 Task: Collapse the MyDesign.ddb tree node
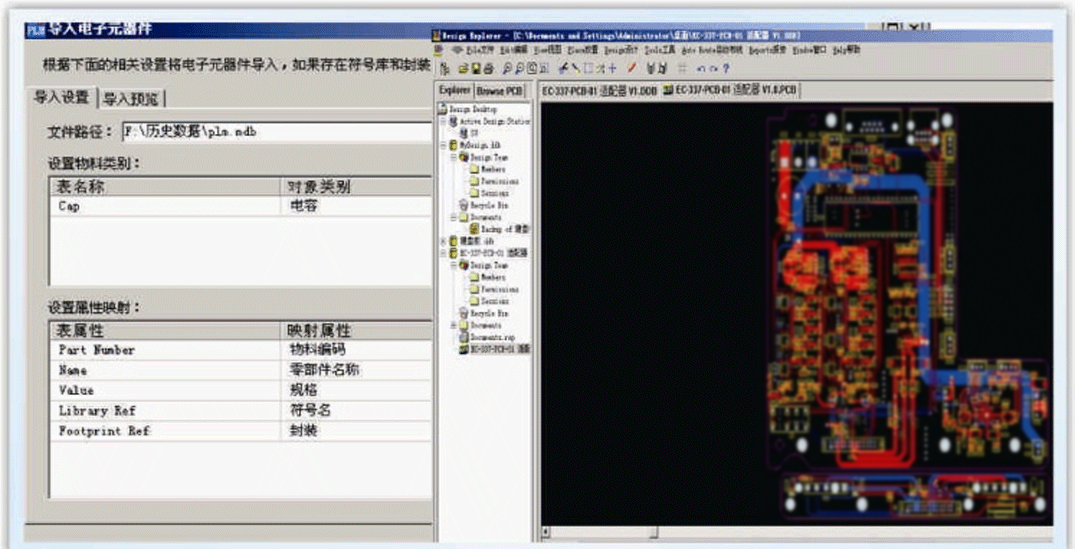[x=442, y=144]
